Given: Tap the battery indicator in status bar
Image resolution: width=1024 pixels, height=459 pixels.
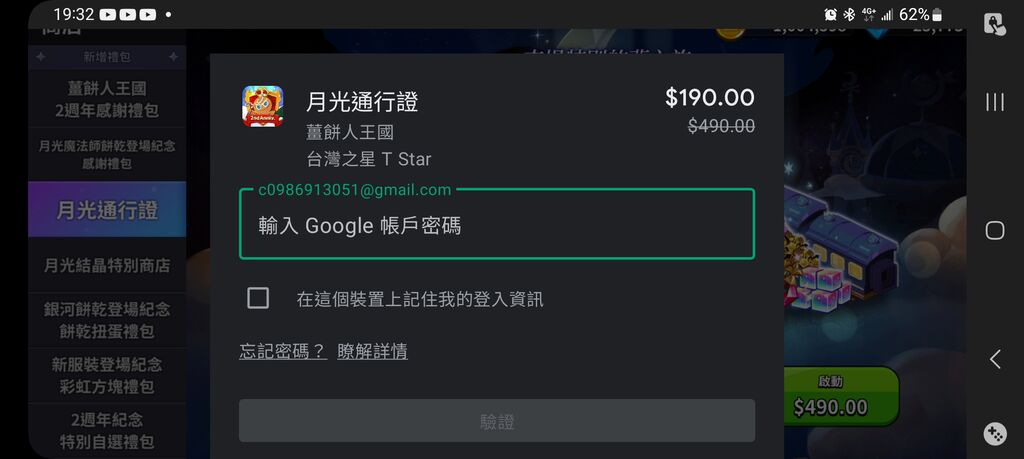Looking at the screenshot, I should tap(937, 14).
